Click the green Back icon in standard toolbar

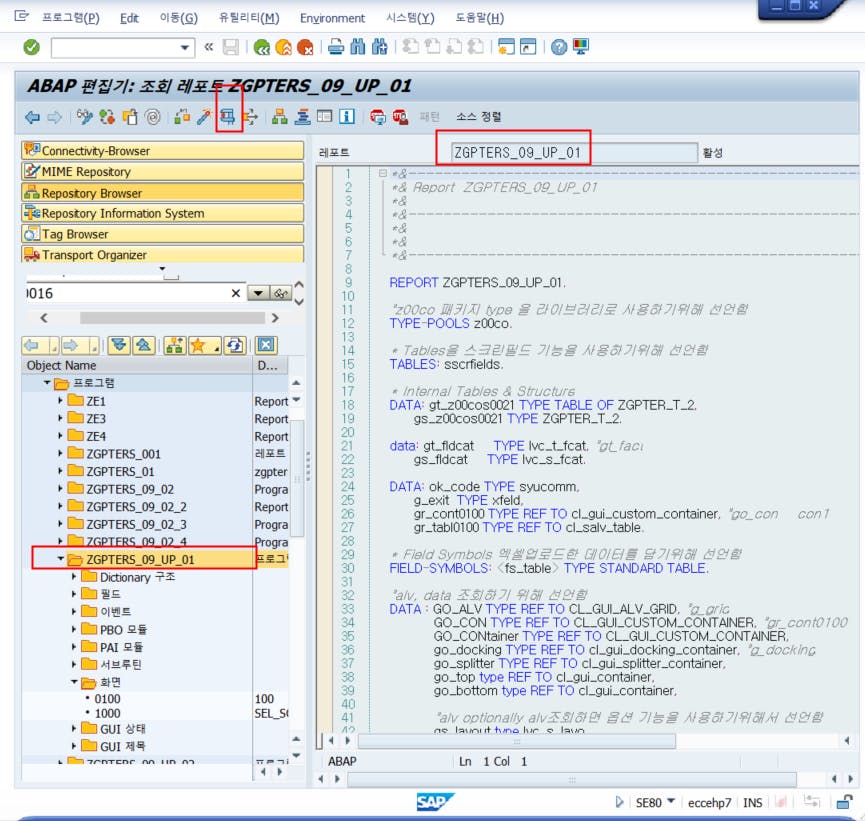click(x=262, y=47)
